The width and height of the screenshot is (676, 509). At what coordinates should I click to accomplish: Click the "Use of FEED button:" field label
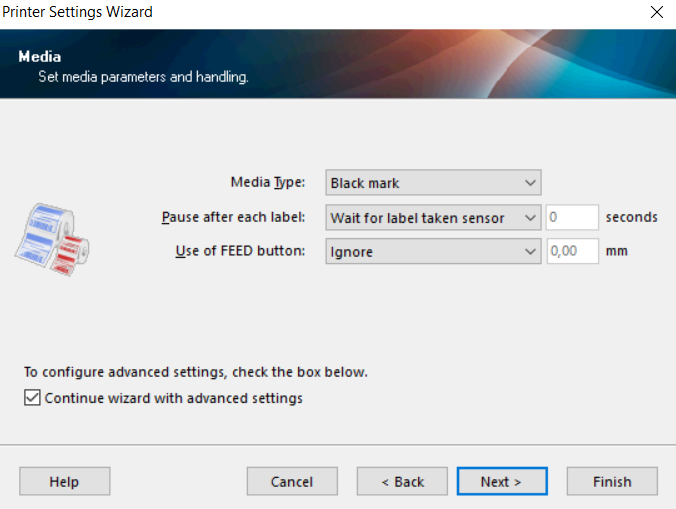point(240,252)
